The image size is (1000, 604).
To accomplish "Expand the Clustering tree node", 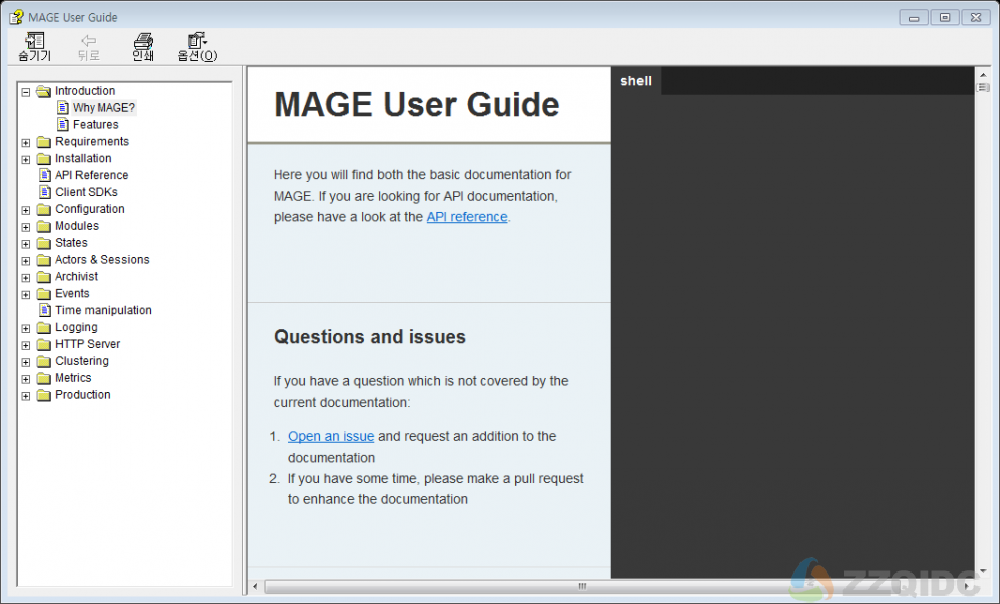I will tap(26, 362).
